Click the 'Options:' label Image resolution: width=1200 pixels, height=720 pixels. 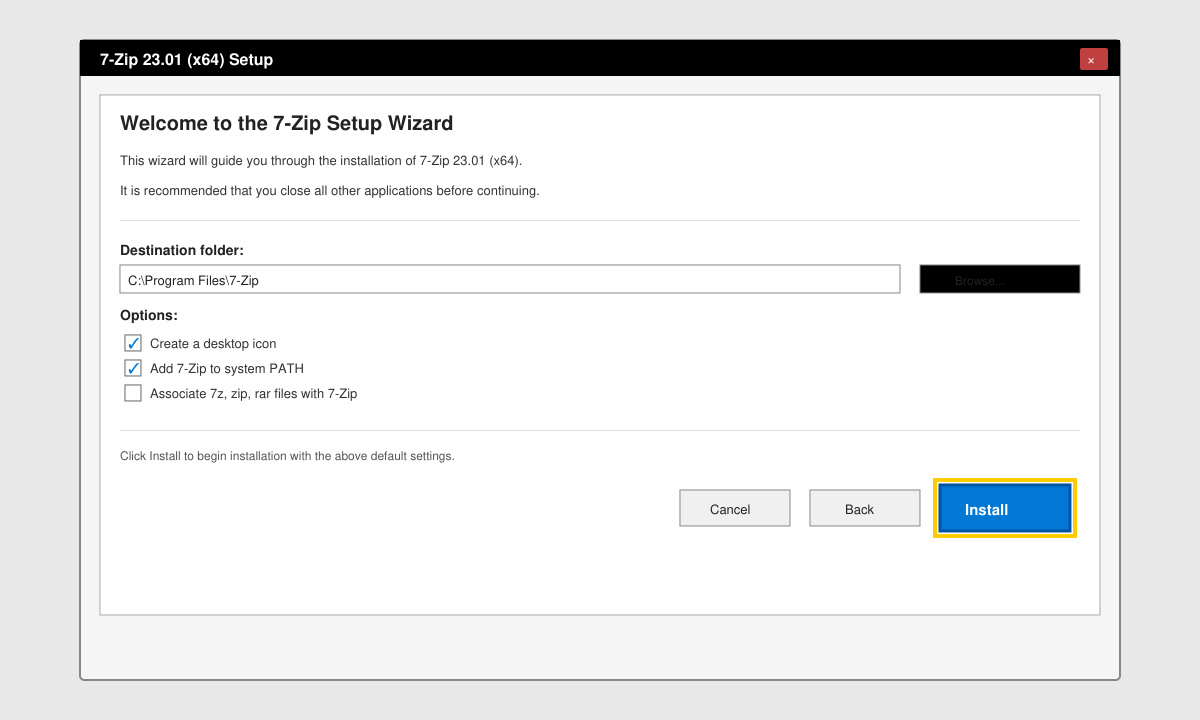click(149, 315)
